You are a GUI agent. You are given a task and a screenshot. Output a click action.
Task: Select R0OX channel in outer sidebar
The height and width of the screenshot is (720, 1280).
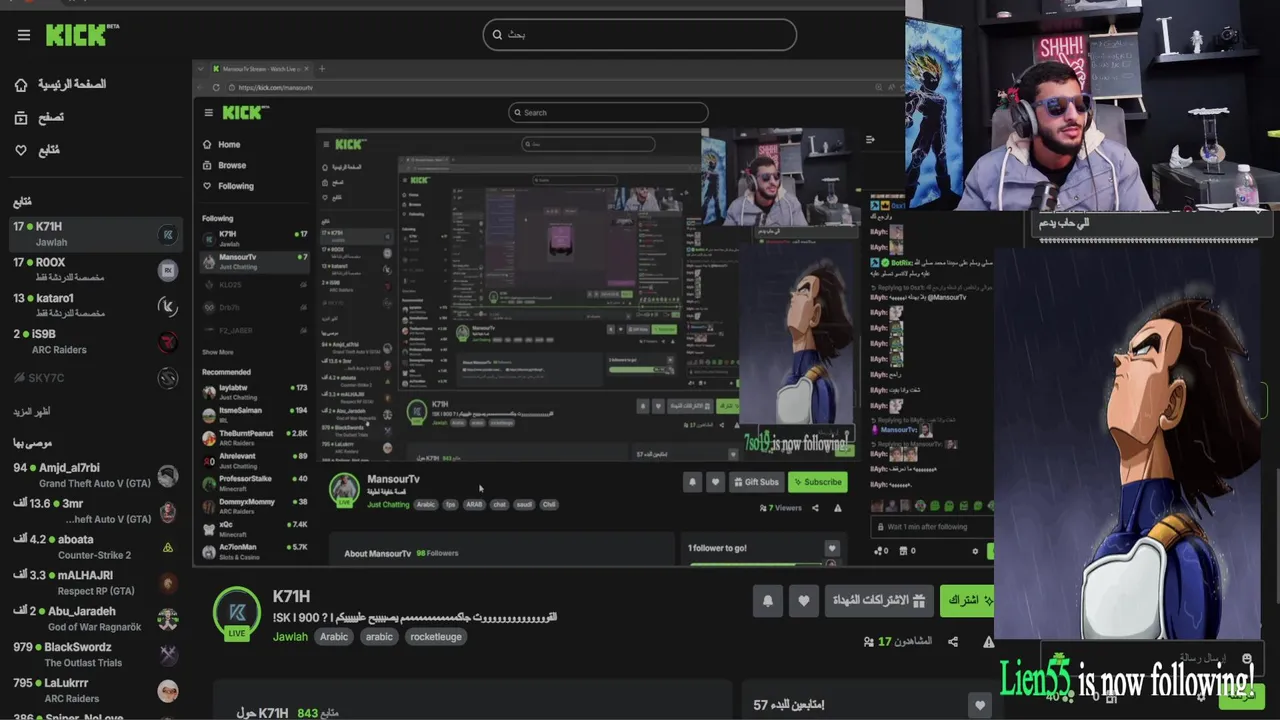[x=95, y=270]
